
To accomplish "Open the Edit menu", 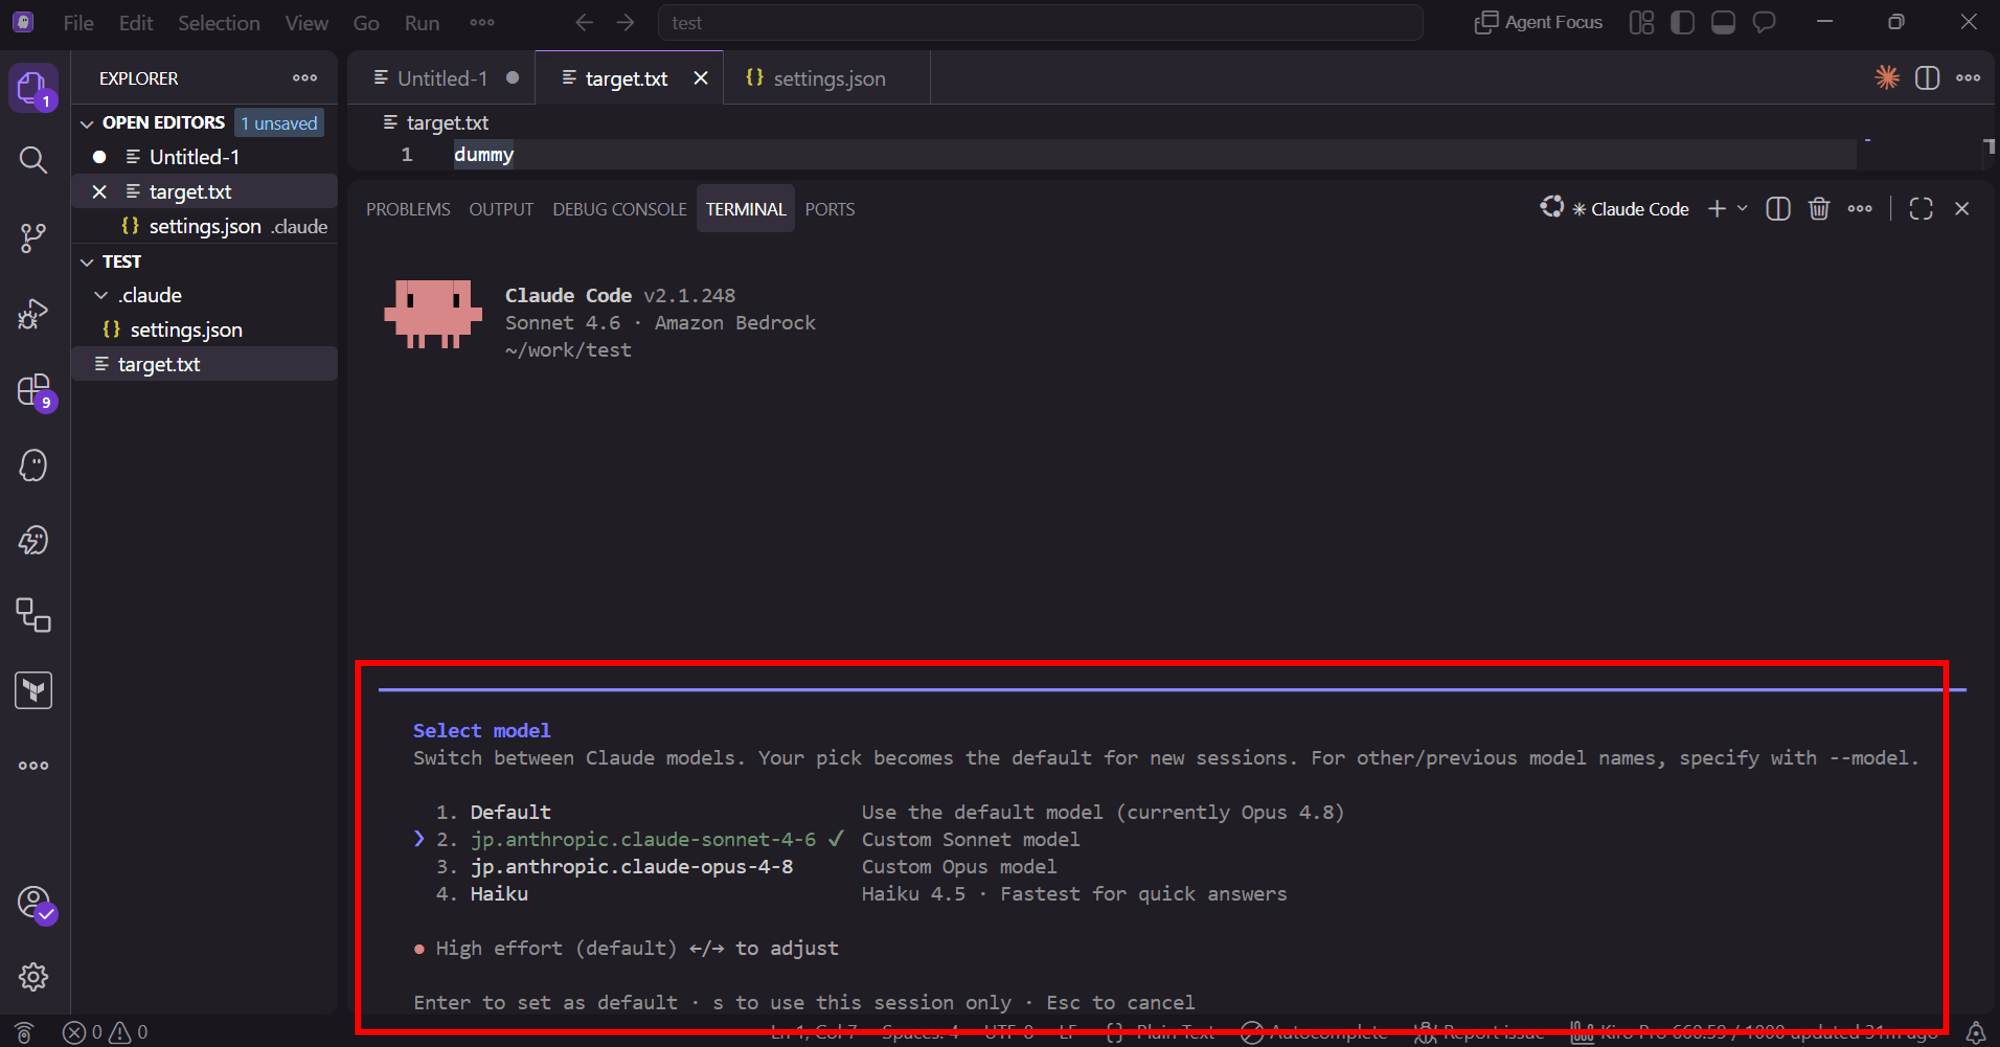I will click(135, 22).
